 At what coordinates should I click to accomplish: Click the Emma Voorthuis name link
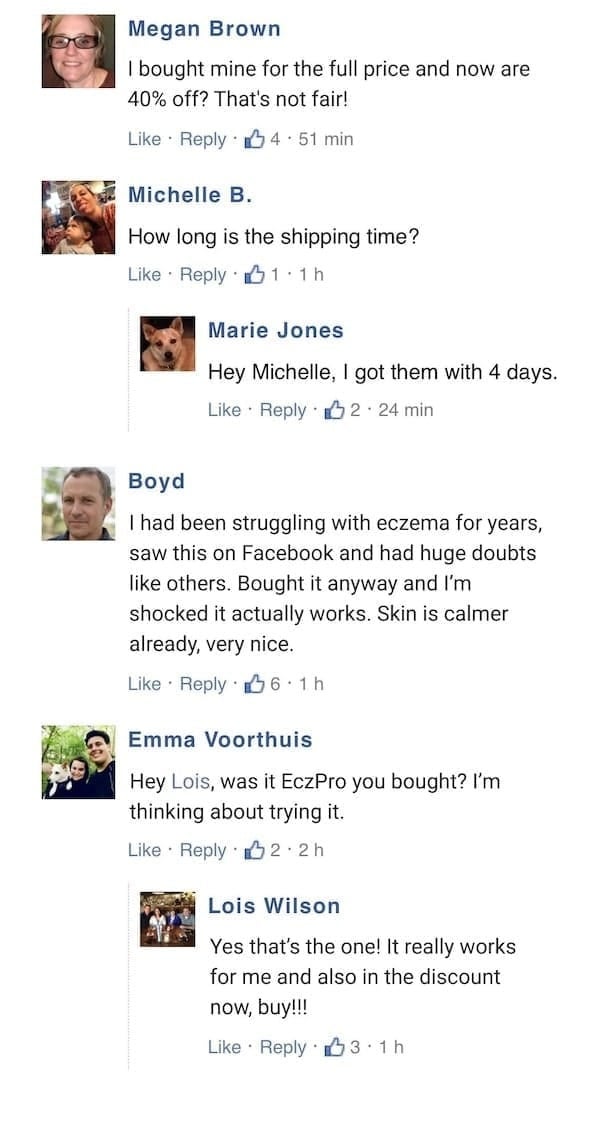tap(220, 740)
